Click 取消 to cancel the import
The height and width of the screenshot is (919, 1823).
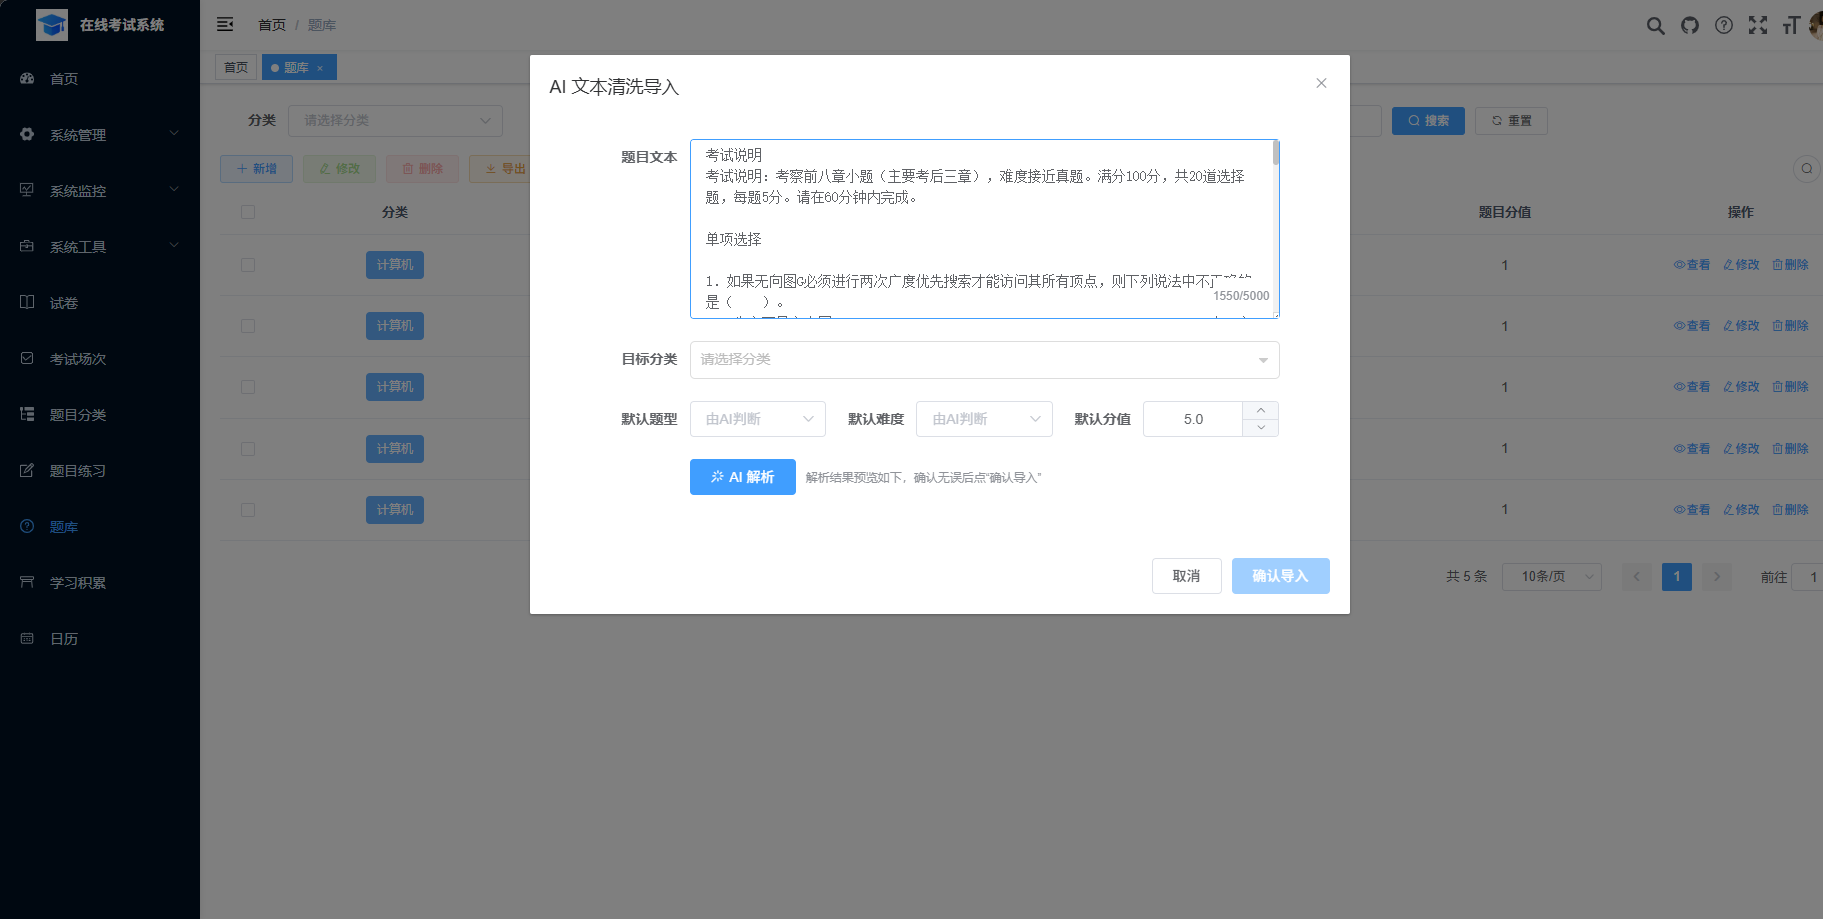tap(1186, 576)
